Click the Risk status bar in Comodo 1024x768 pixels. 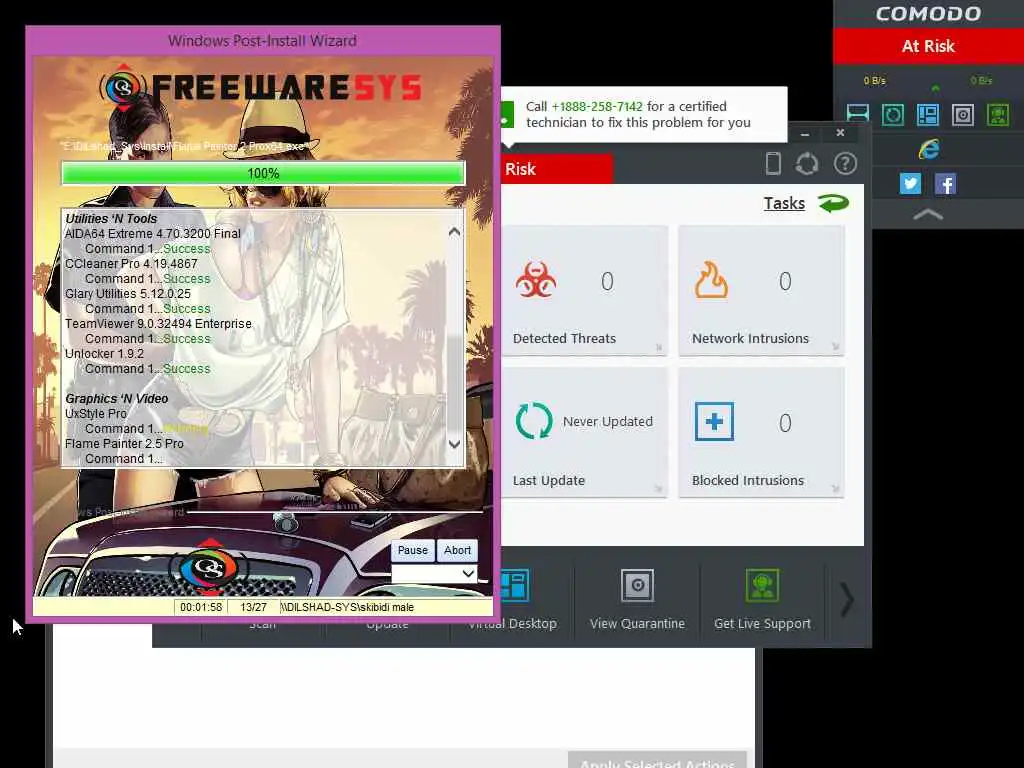point(557,169)
